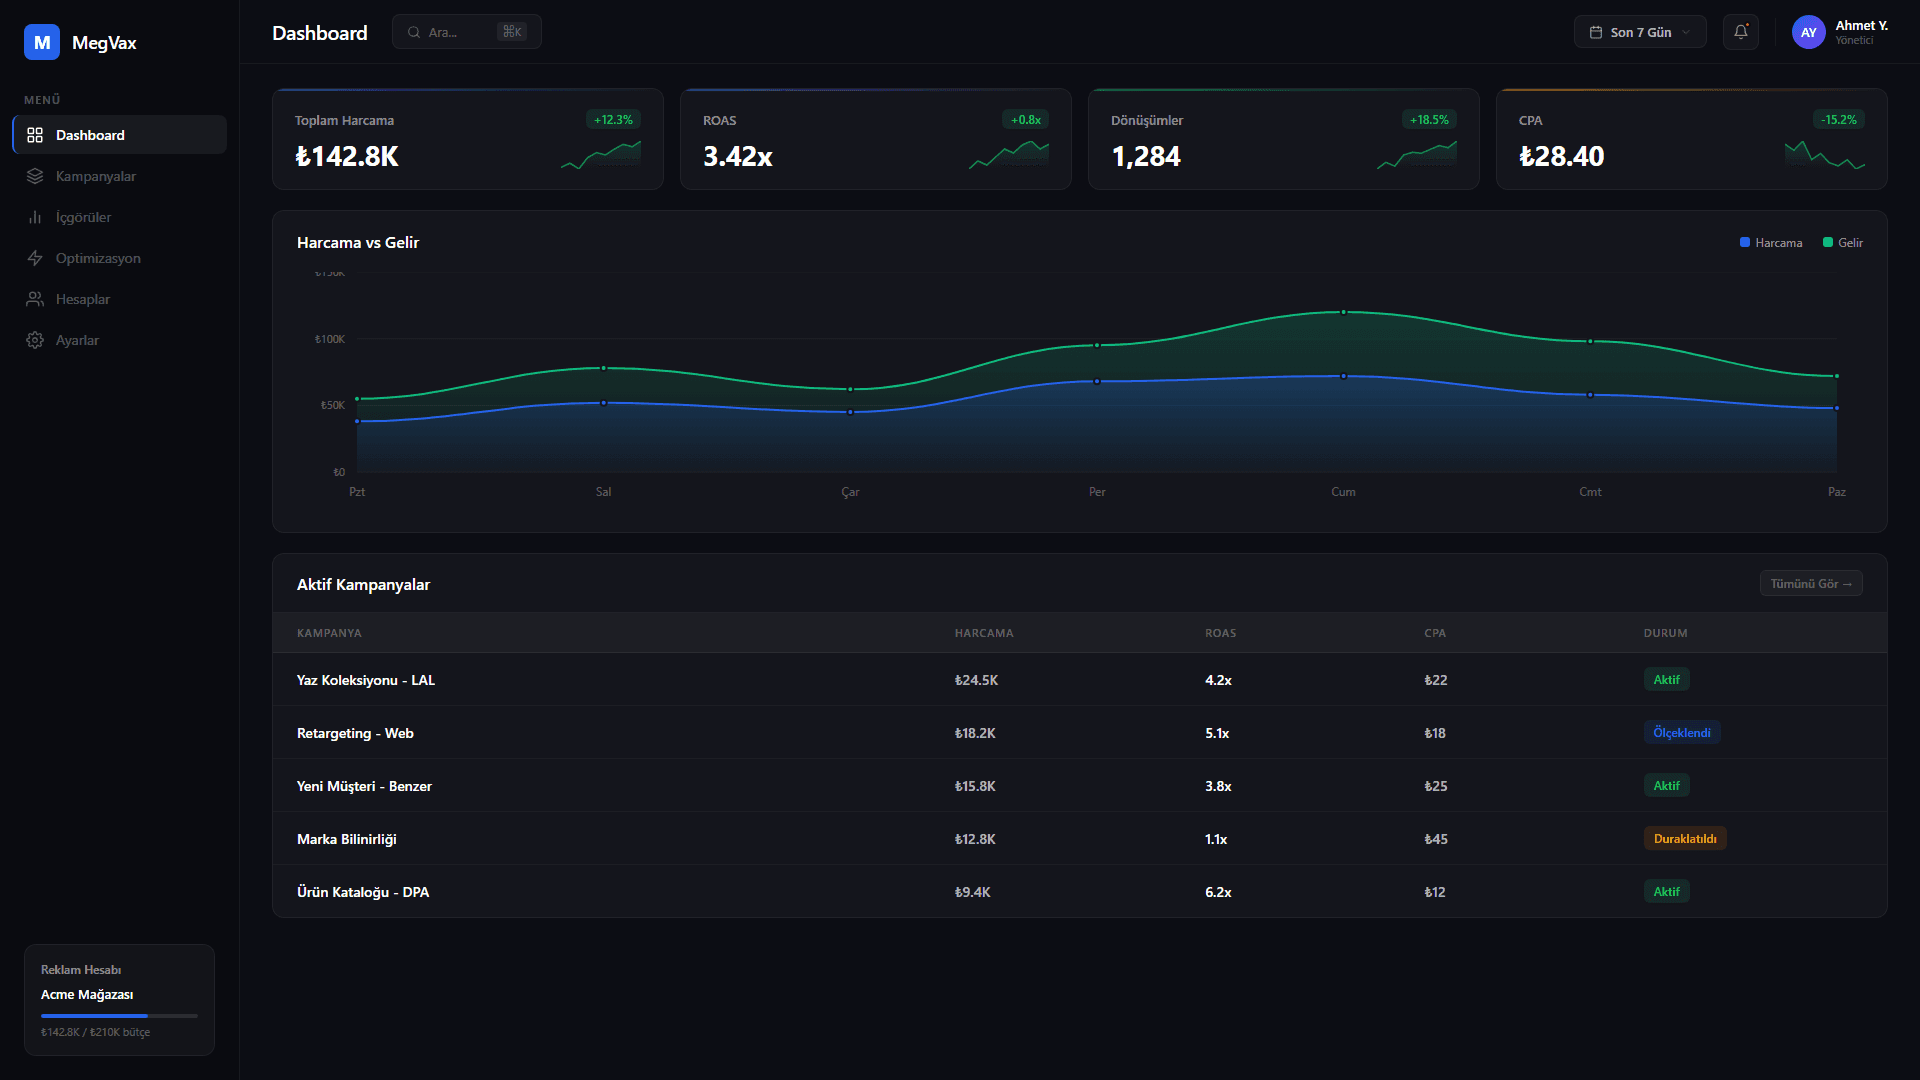Click the Hesaplar users icon

click(x=35, y=299)
